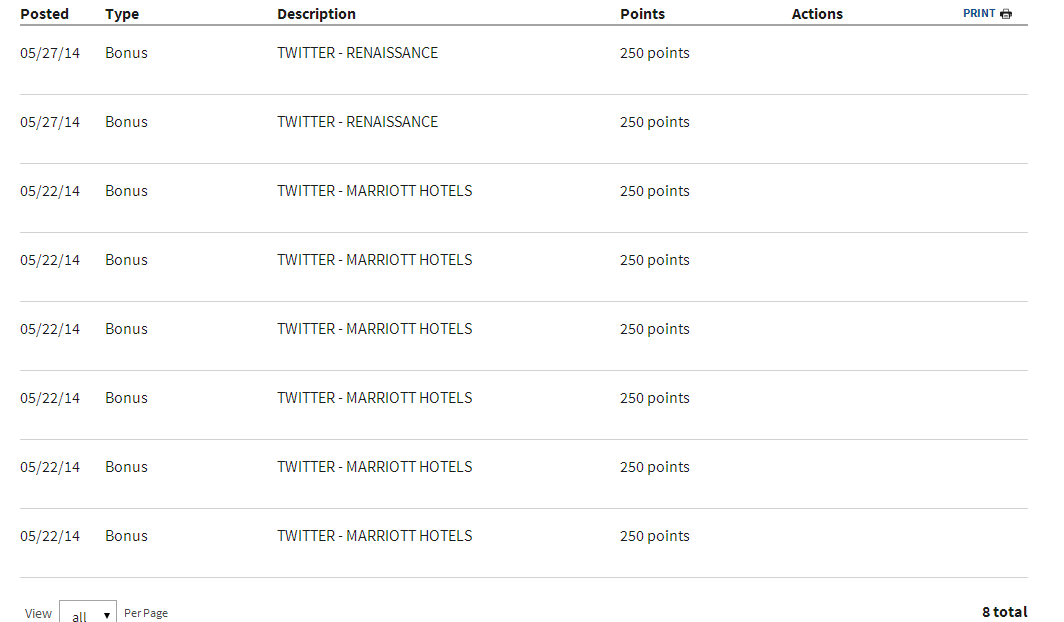The image size is (1064, 622).
Task: Click the Bonus type in the top row
Action: (x=126, y=53)
